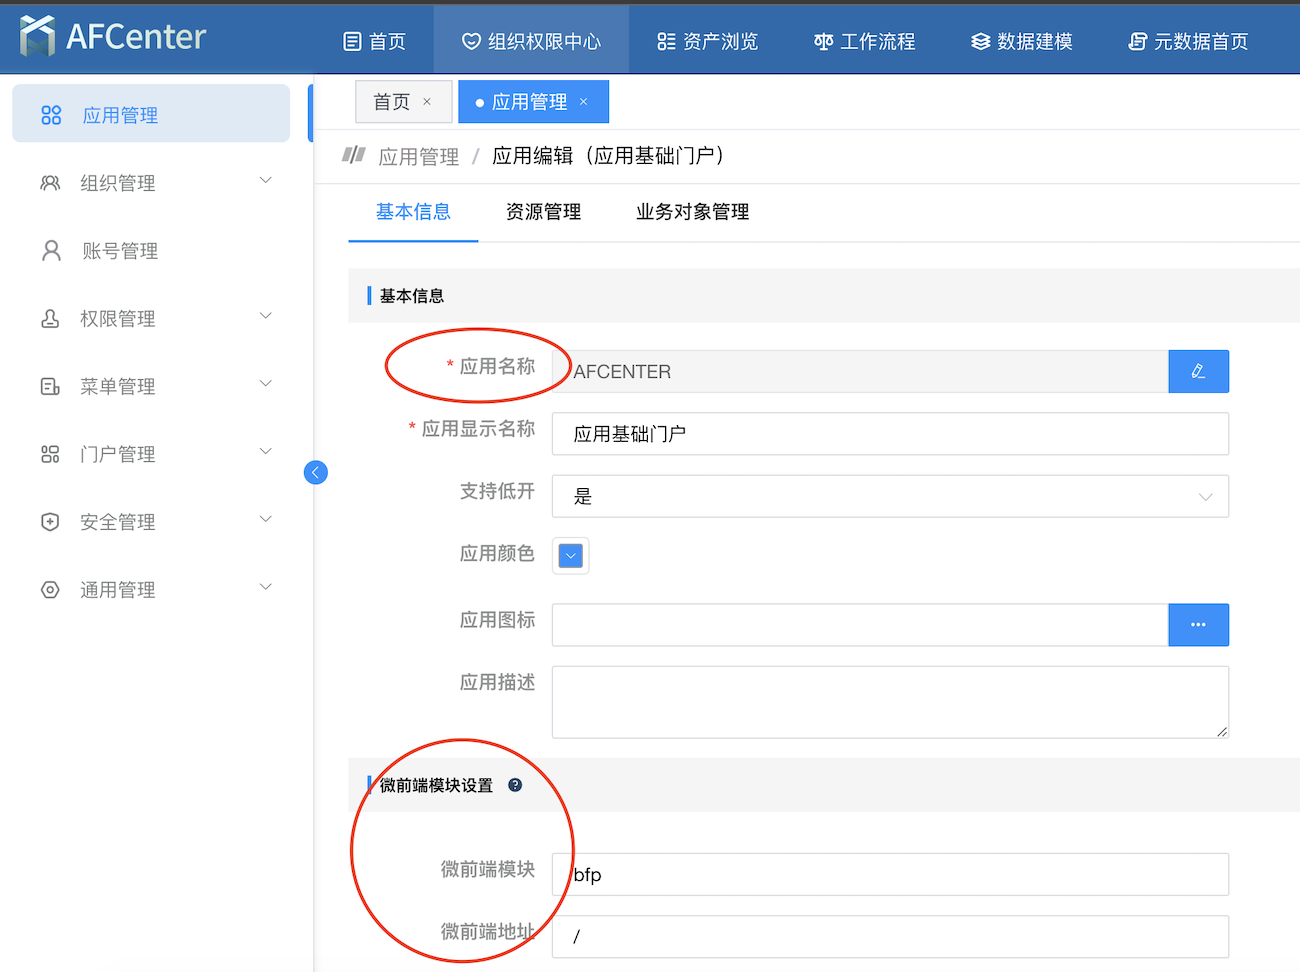Click inside the 应用描述 text area

[x=889, y=700]
